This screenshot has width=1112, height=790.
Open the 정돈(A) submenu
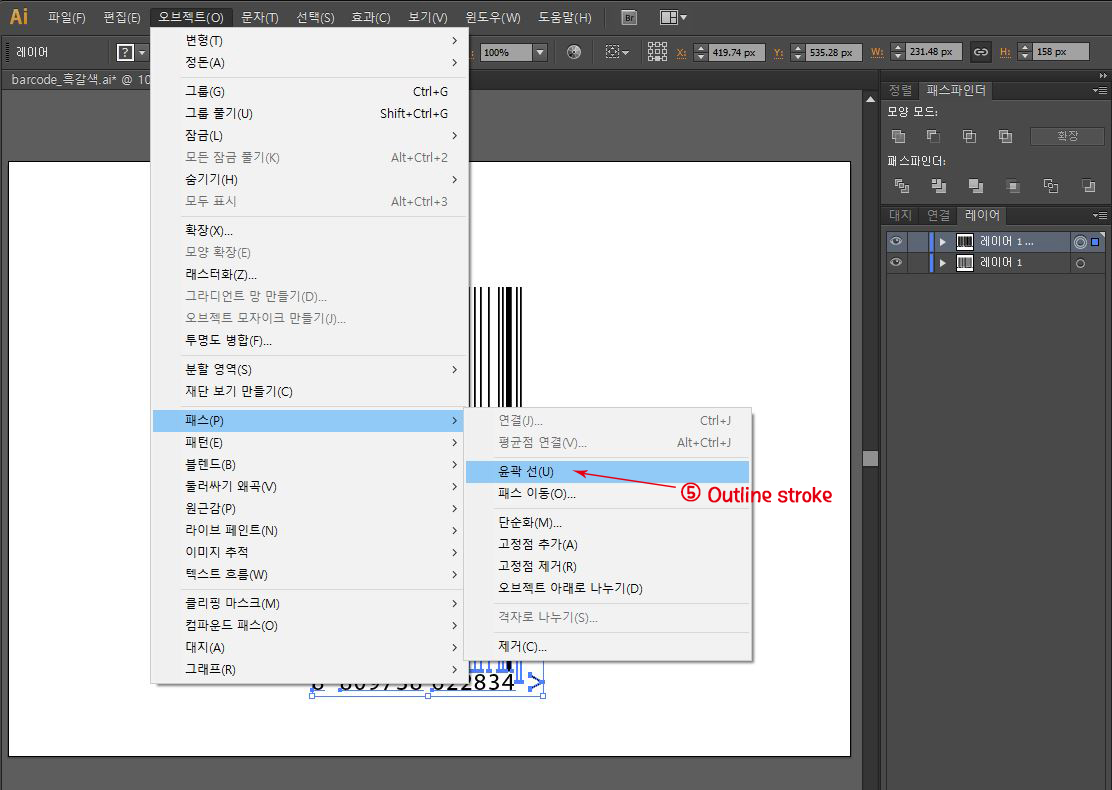310,62
